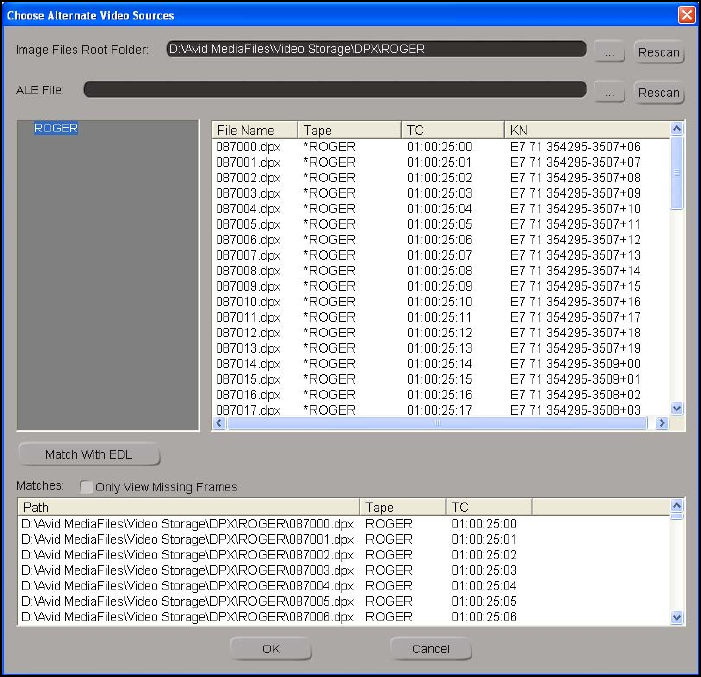Screen dimensions: 701x677
Task: Select file 087005.dpx
Action: point(249,224)
